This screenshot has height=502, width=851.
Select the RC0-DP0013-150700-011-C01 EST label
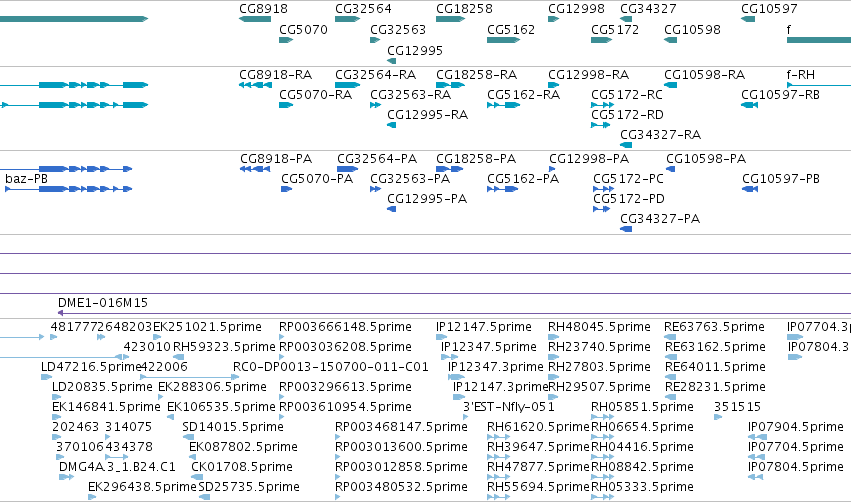tap(331, 366)
